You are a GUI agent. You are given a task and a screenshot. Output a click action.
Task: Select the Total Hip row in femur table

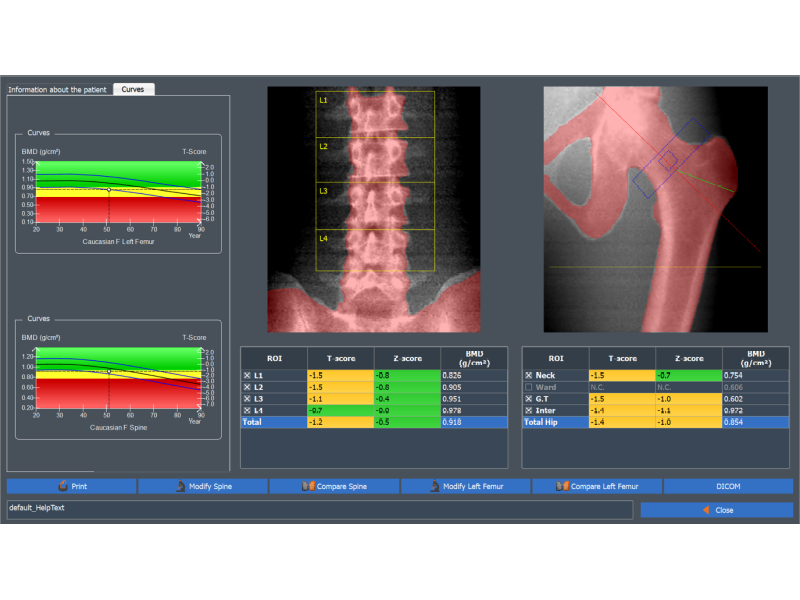tap(655, 423)
